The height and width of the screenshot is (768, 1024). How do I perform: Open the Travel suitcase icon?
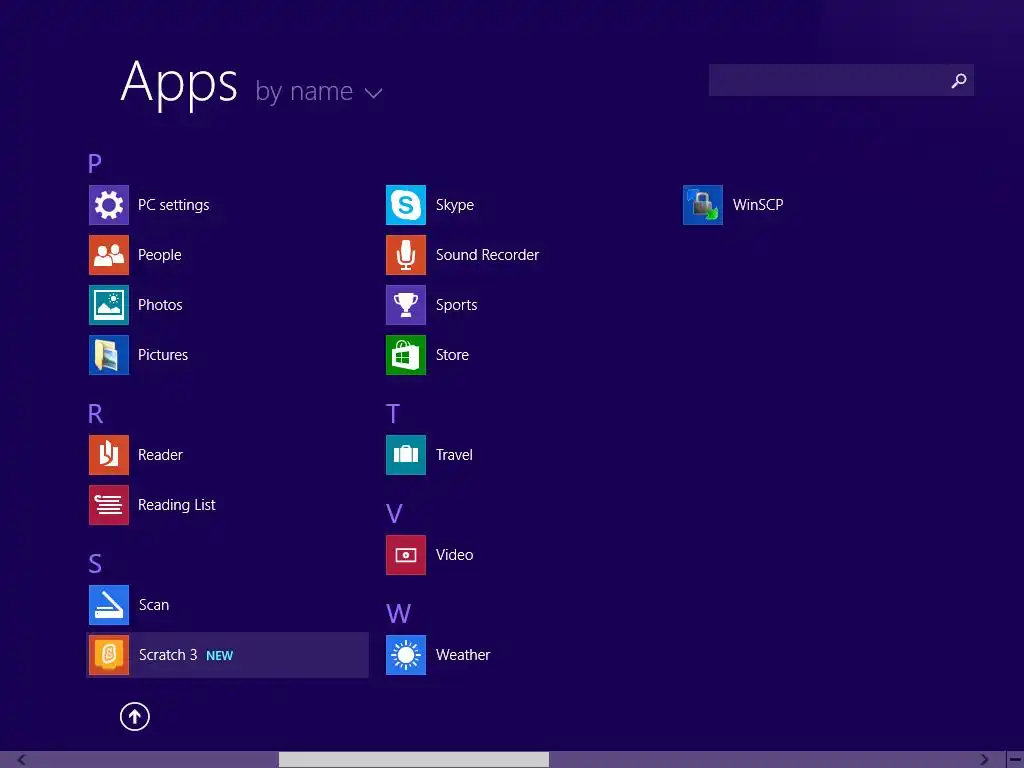pos(406,455)
